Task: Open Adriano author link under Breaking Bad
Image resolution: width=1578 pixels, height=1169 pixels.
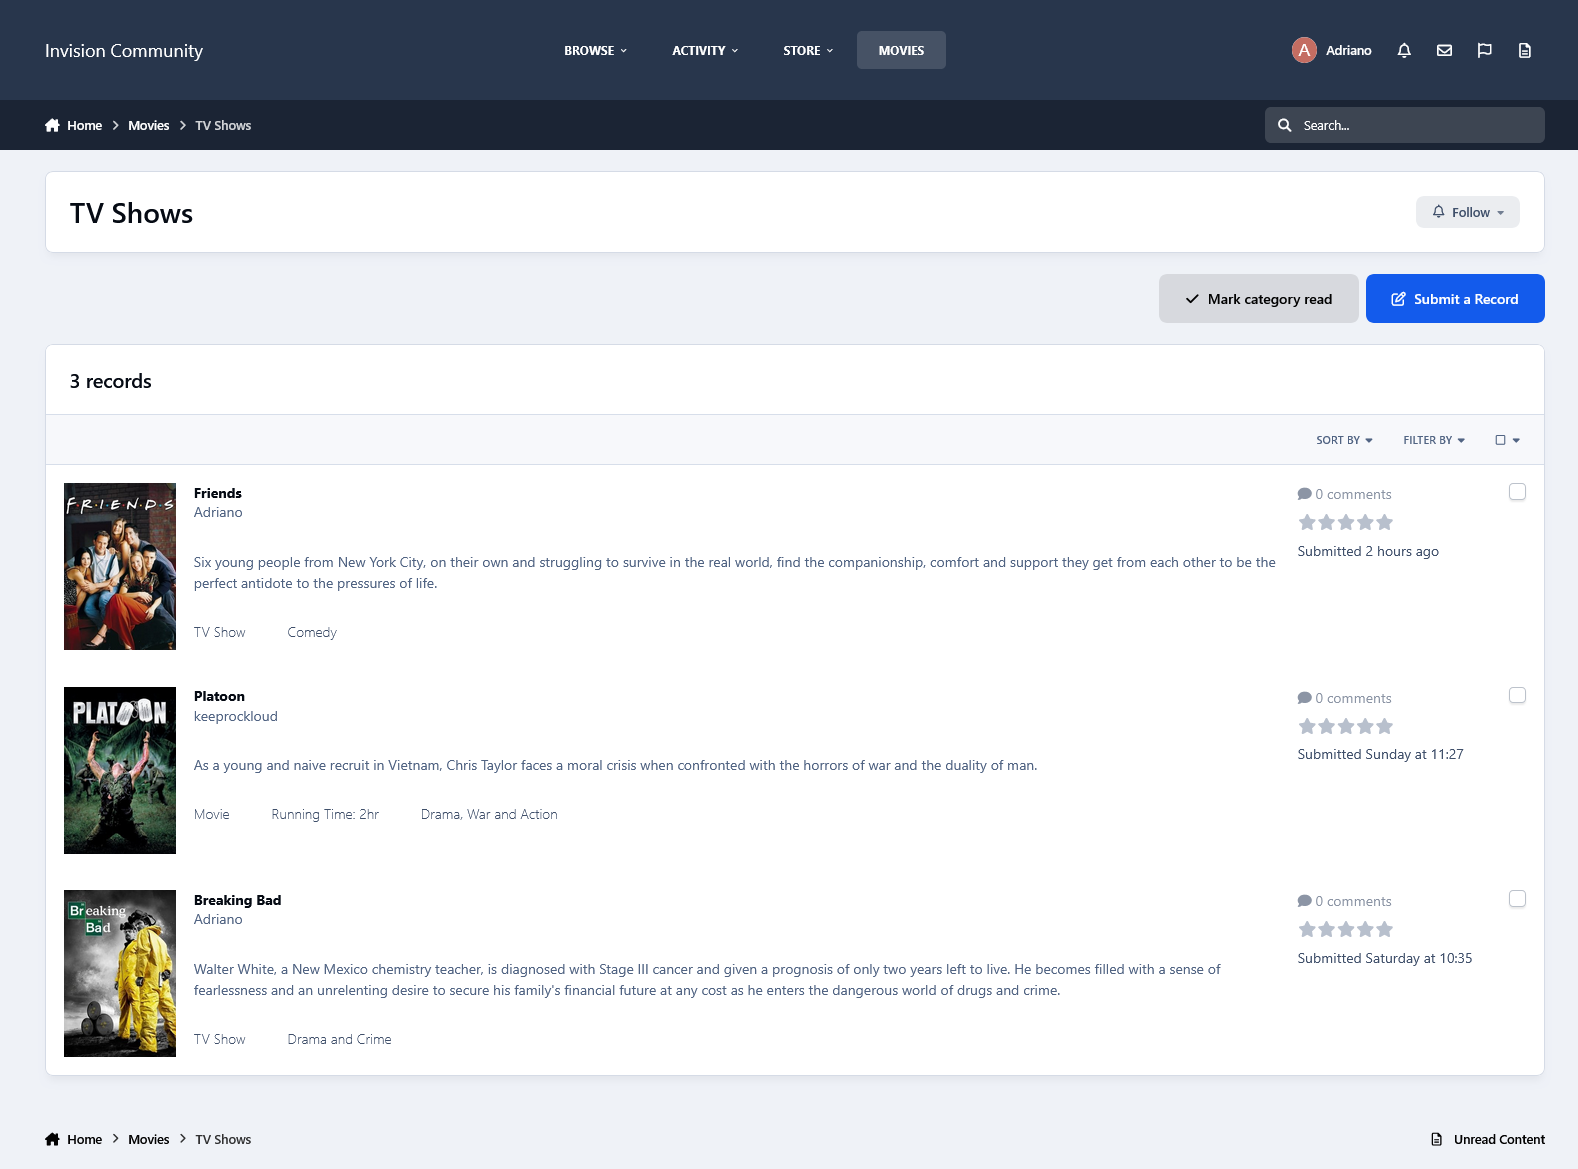Action: click(218, 919)
